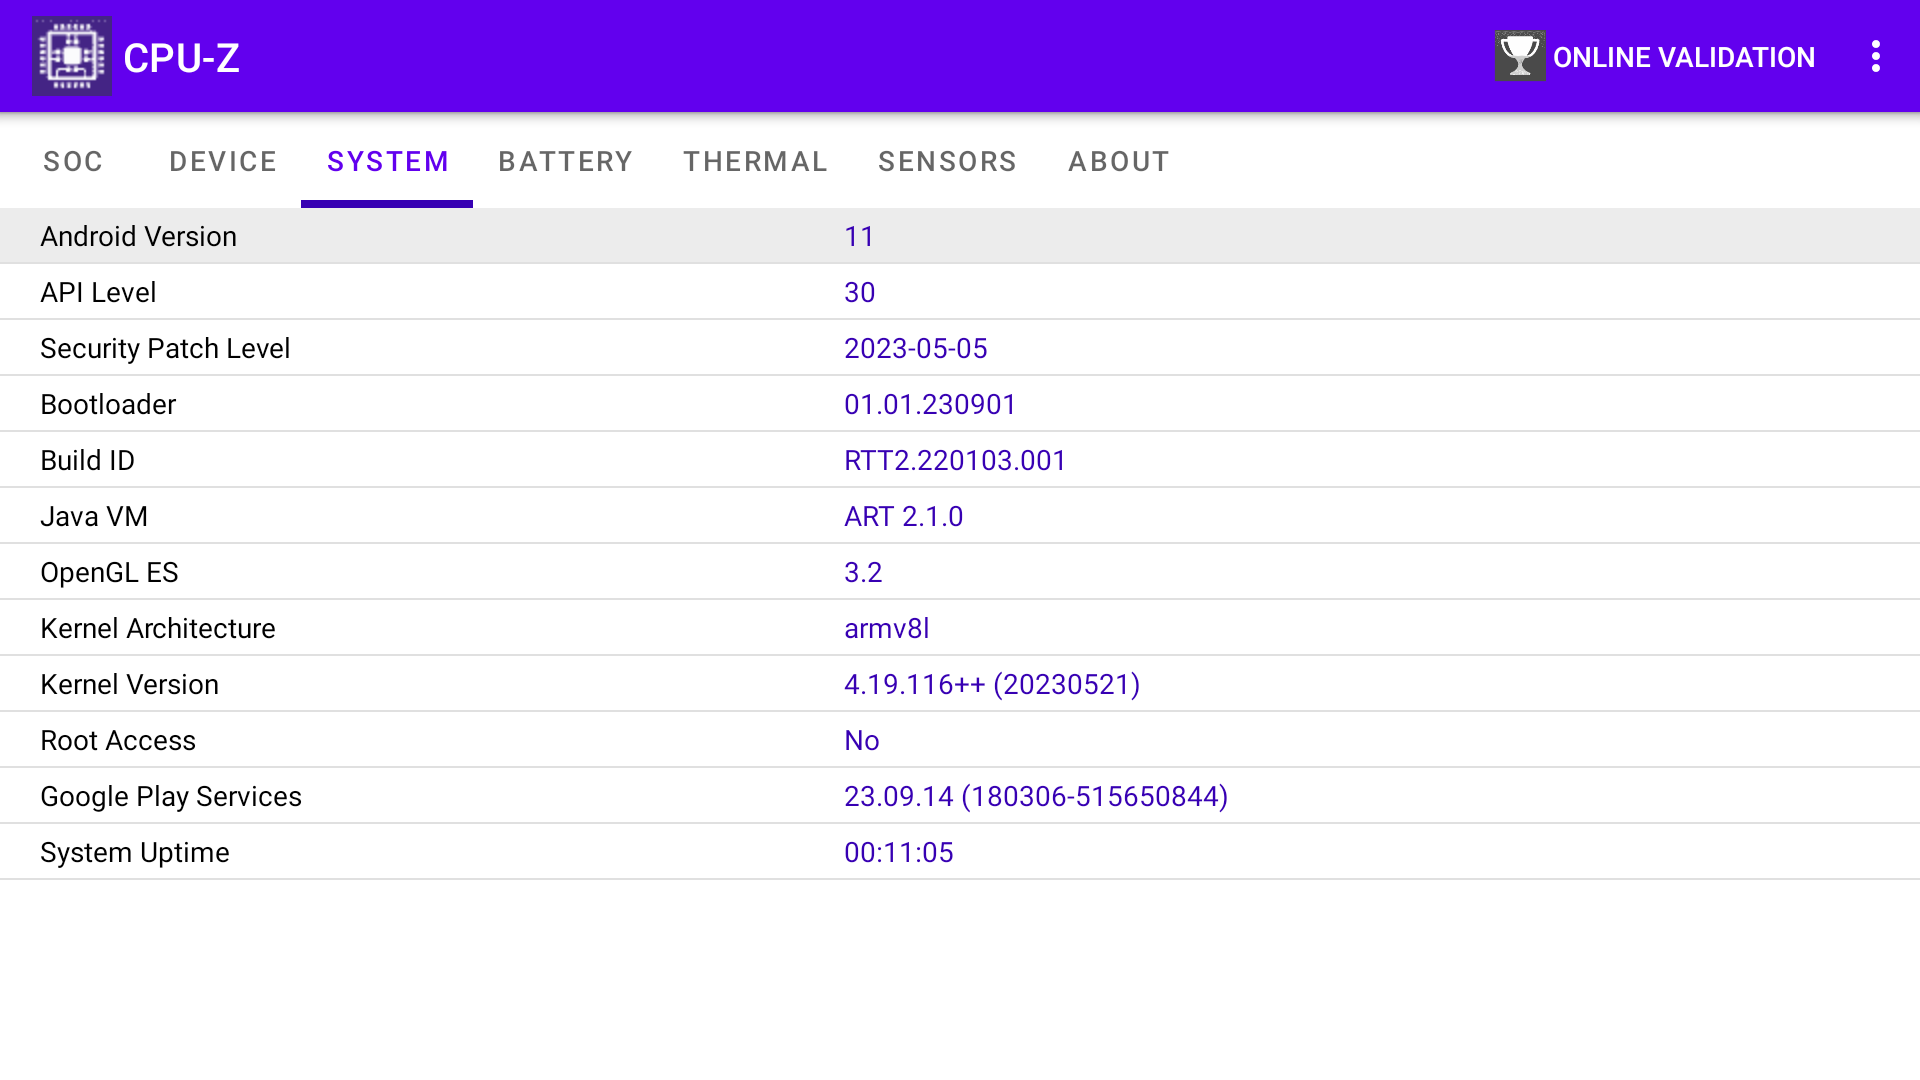Switch to the Device tab
The width and height of the screenshot is (1920, 1080).
tap(223, 161)
